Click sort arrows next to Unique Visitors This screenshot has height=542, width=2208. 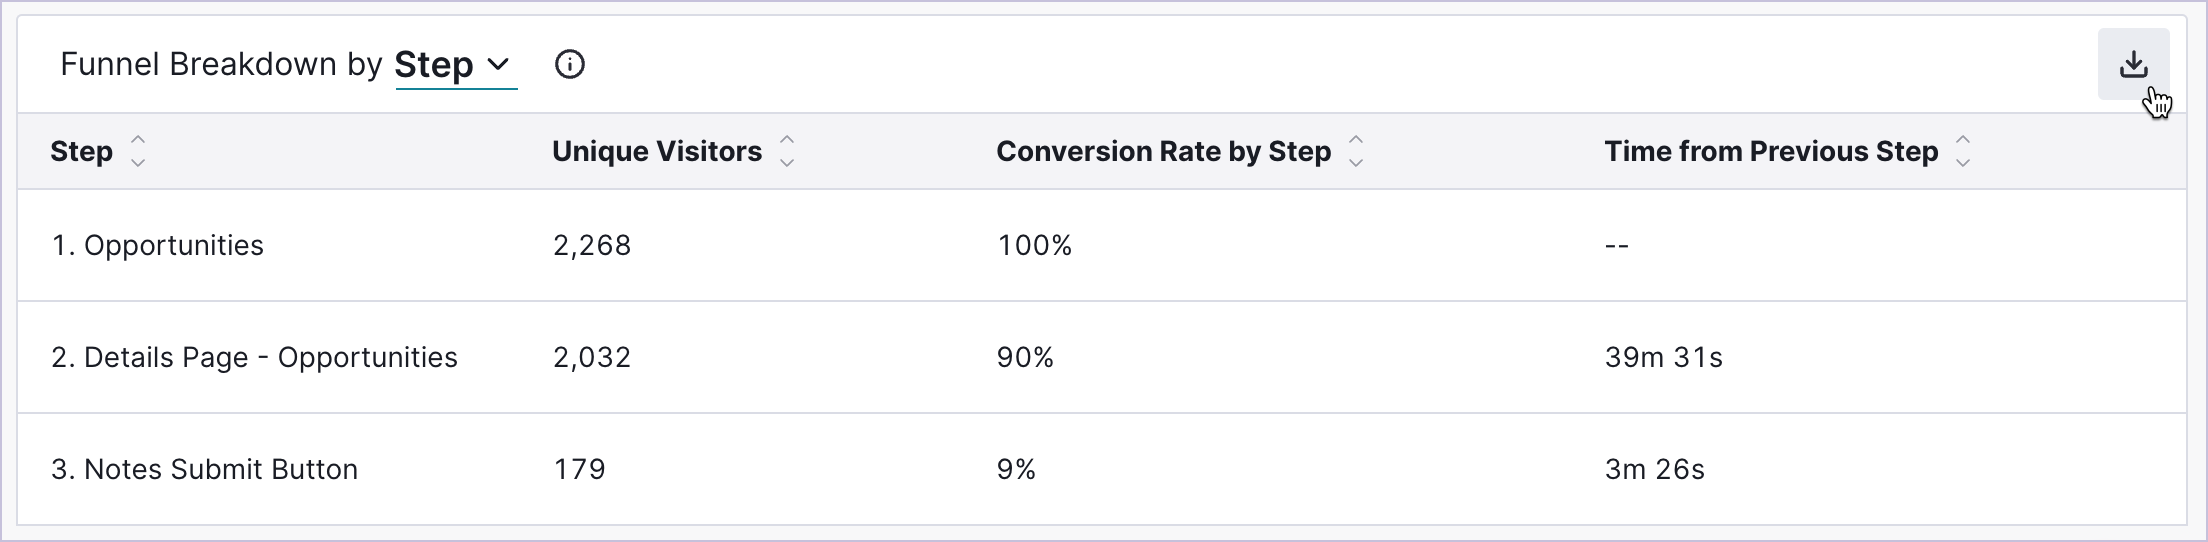pyautogui.click(x=787, y=151)
